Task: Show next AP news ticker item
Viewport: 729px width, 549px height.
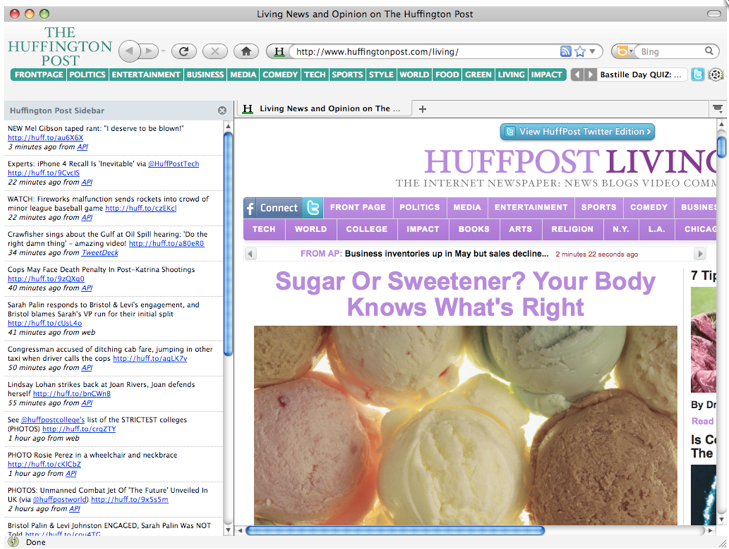Action: point(700,254)
